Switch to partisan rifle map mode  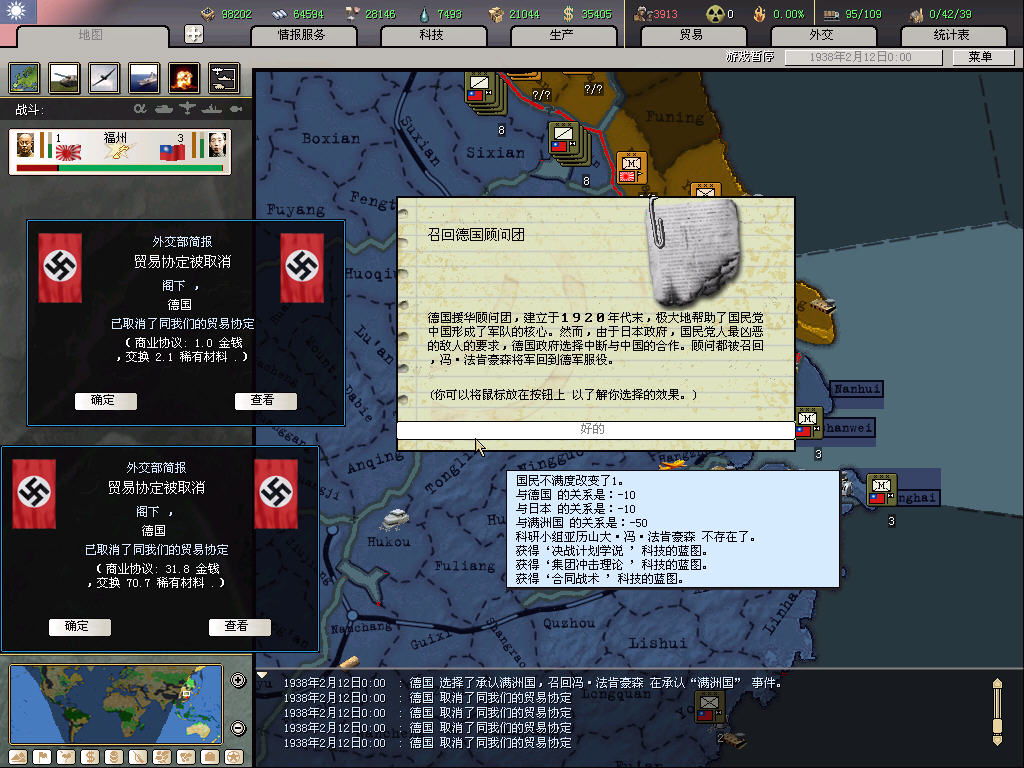click(x=138, y=757)
